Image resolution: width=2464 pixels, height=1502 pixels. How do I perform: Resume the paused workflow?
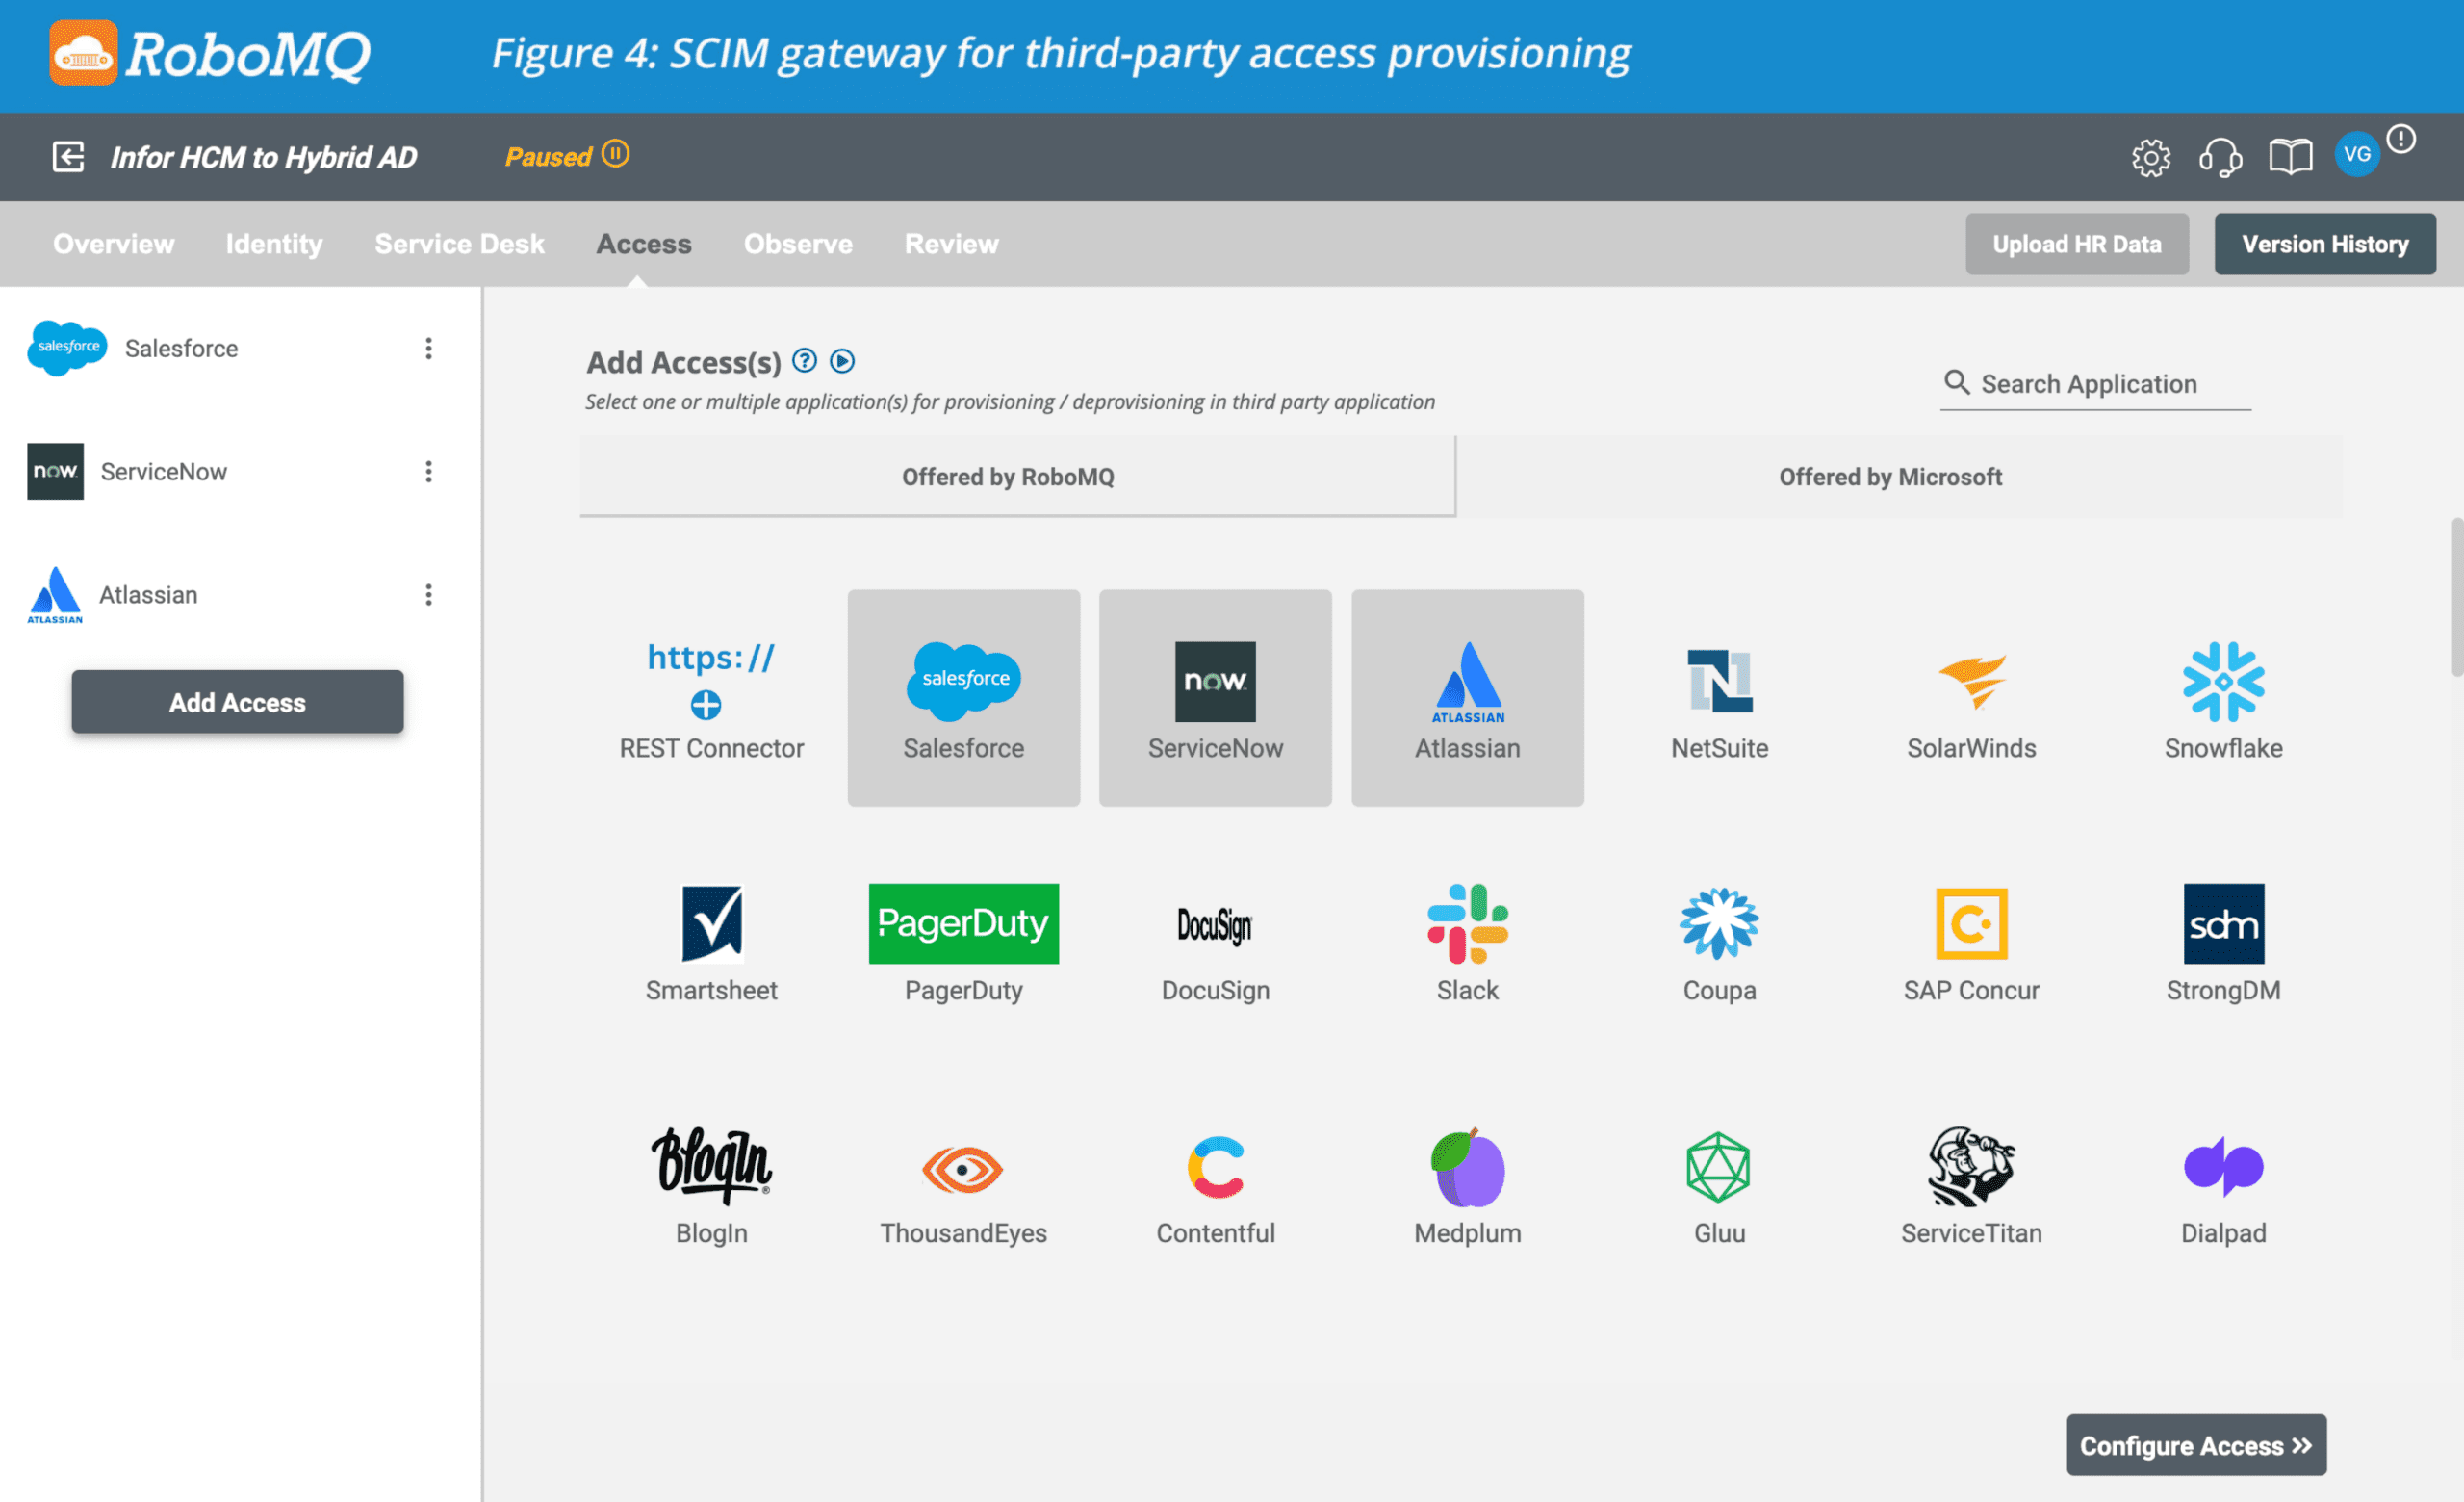[x=616, y=154]
